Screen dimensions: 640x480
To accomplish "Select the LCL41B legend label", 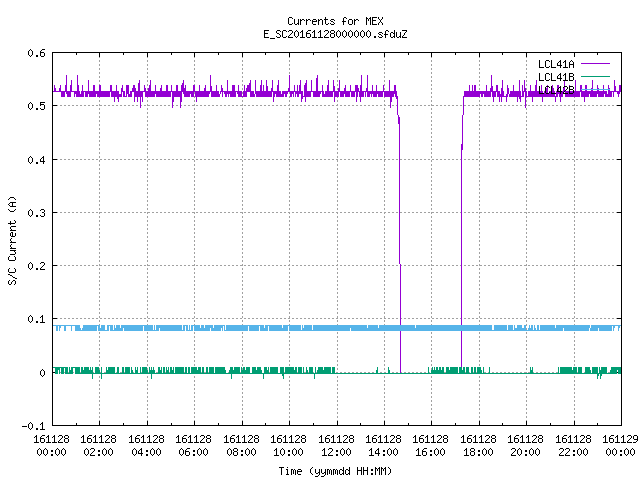I will click(x=556, y=77).
